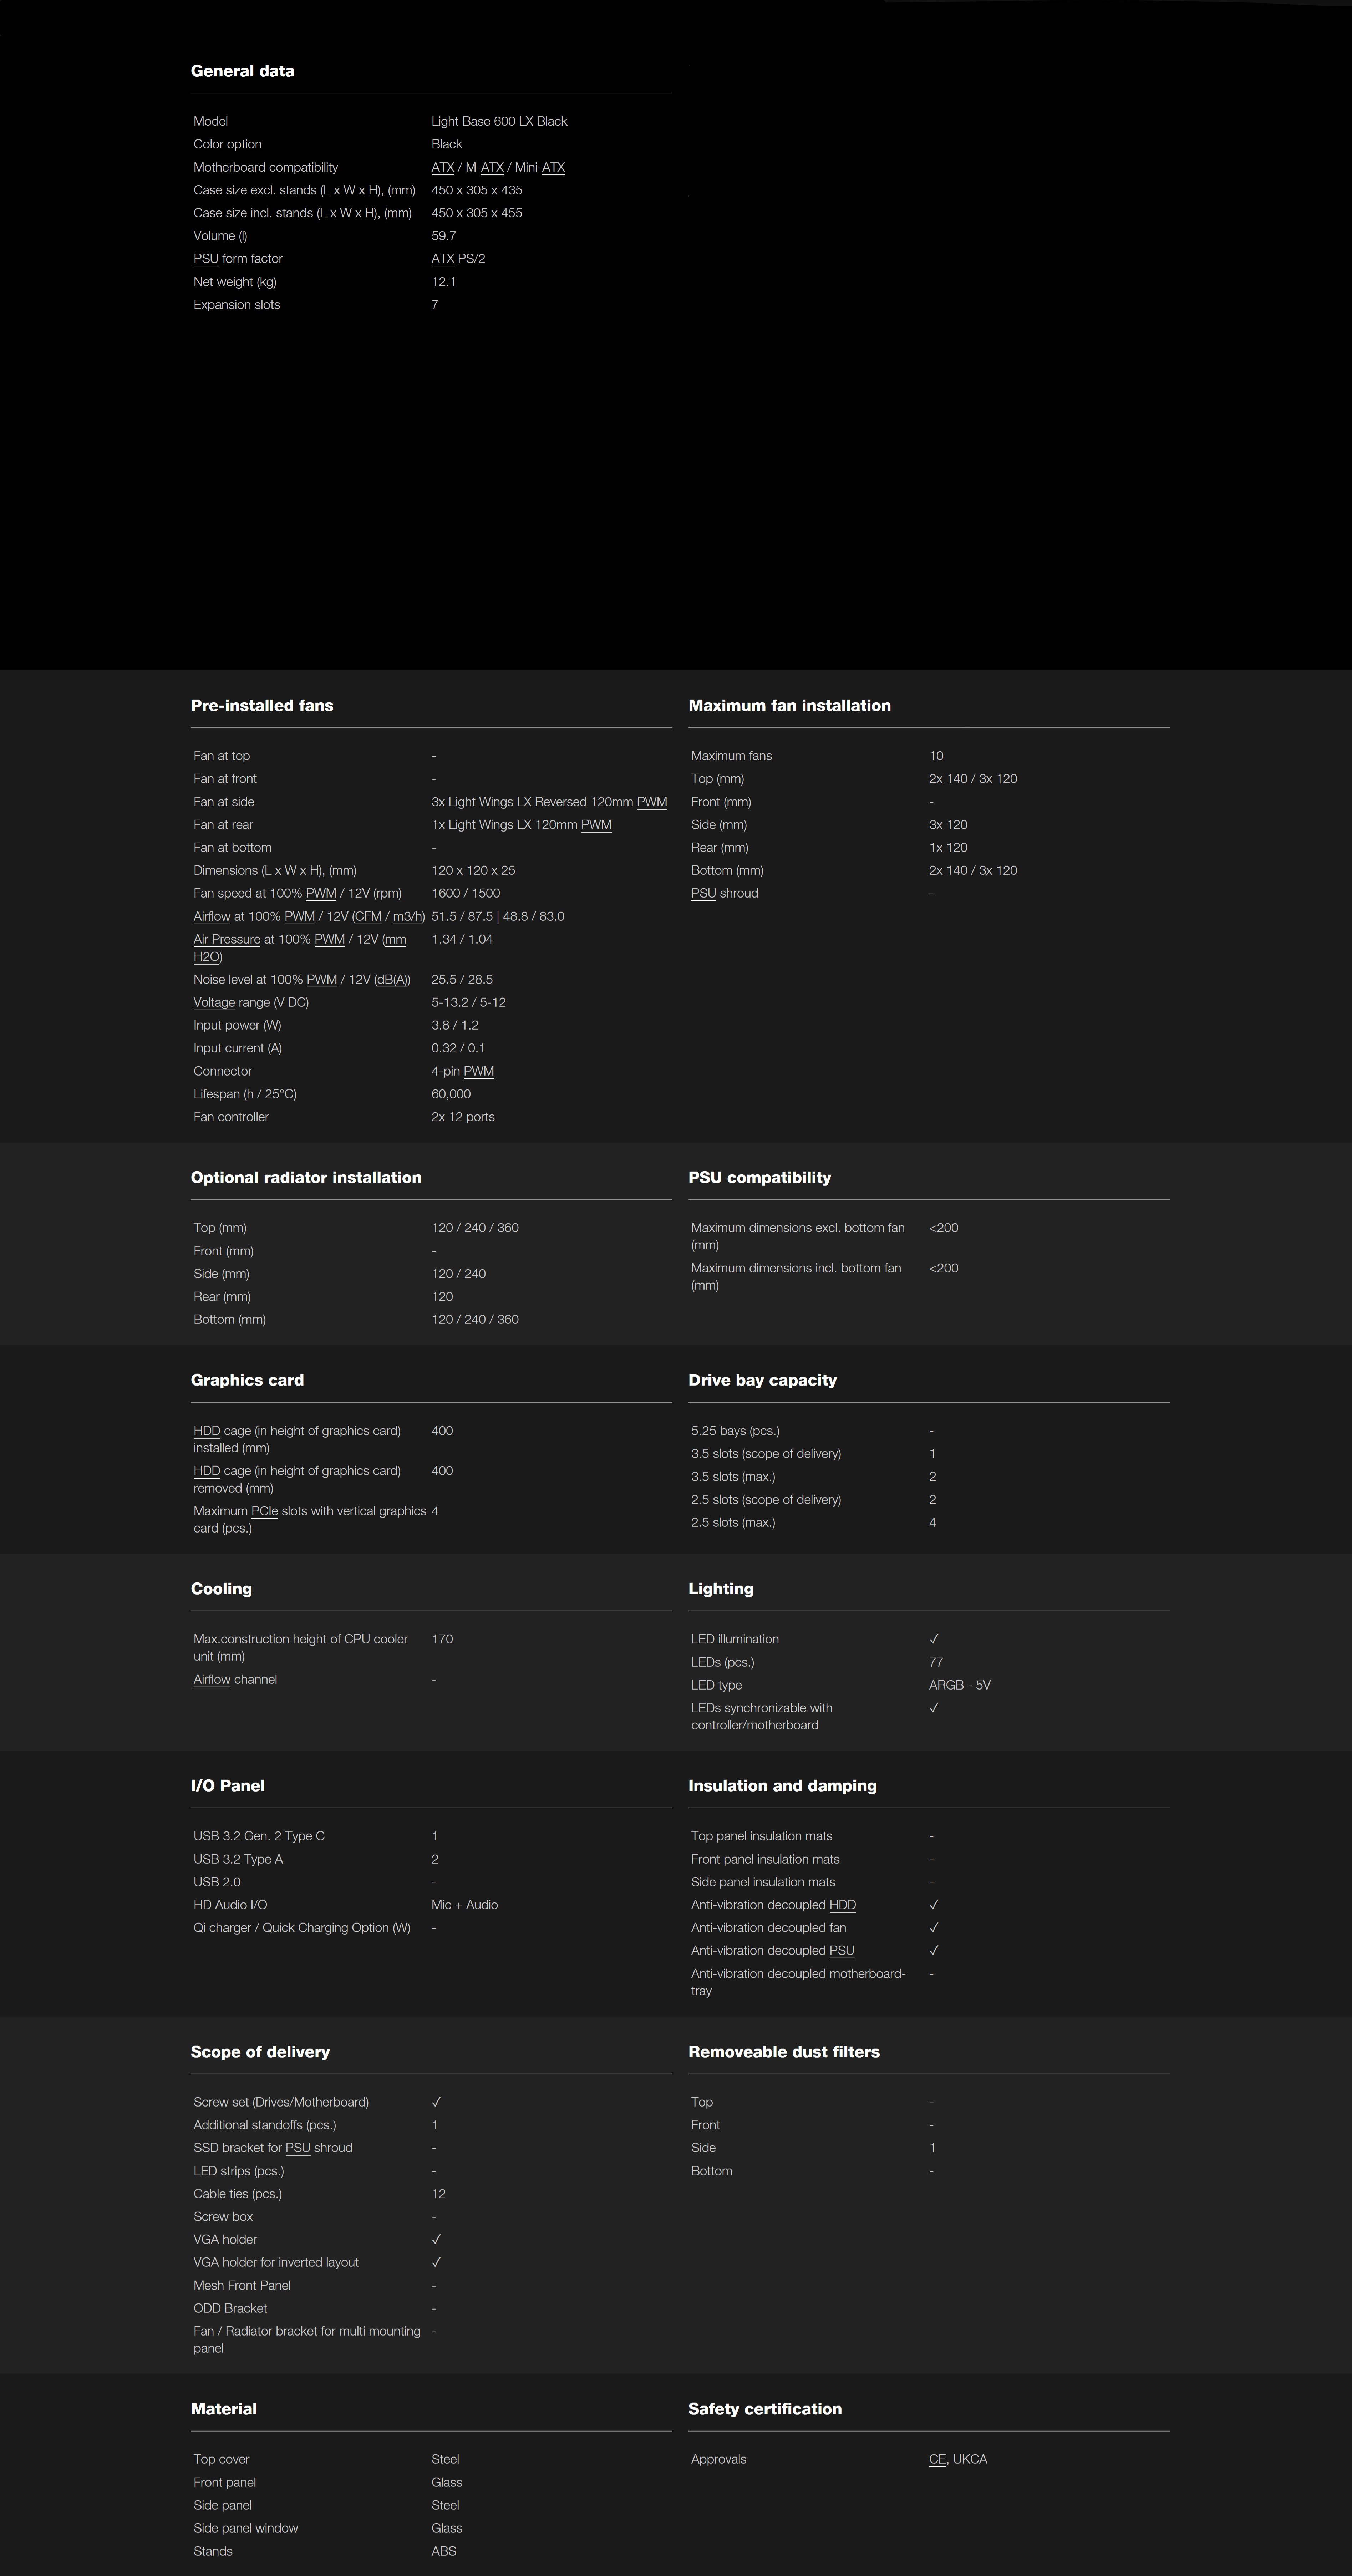Click the 'Safety certification' heading
This screenshot has height=2576, width=1352.
765,2409
